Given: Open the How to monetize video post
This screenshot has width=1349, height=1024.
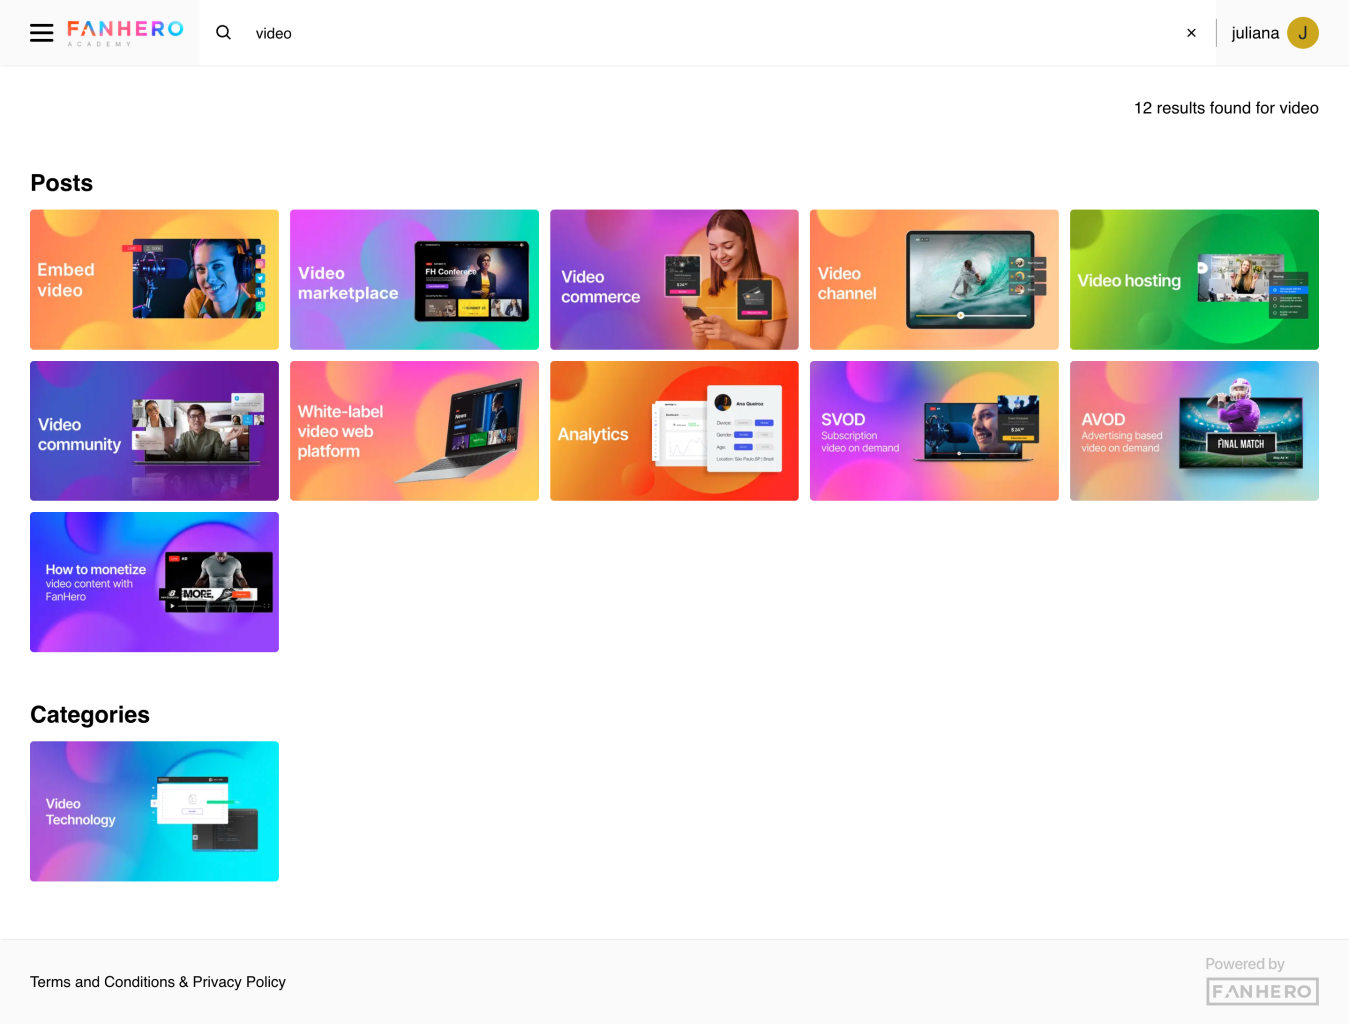Looking at the screenshot, I should (x=154, y=582).
